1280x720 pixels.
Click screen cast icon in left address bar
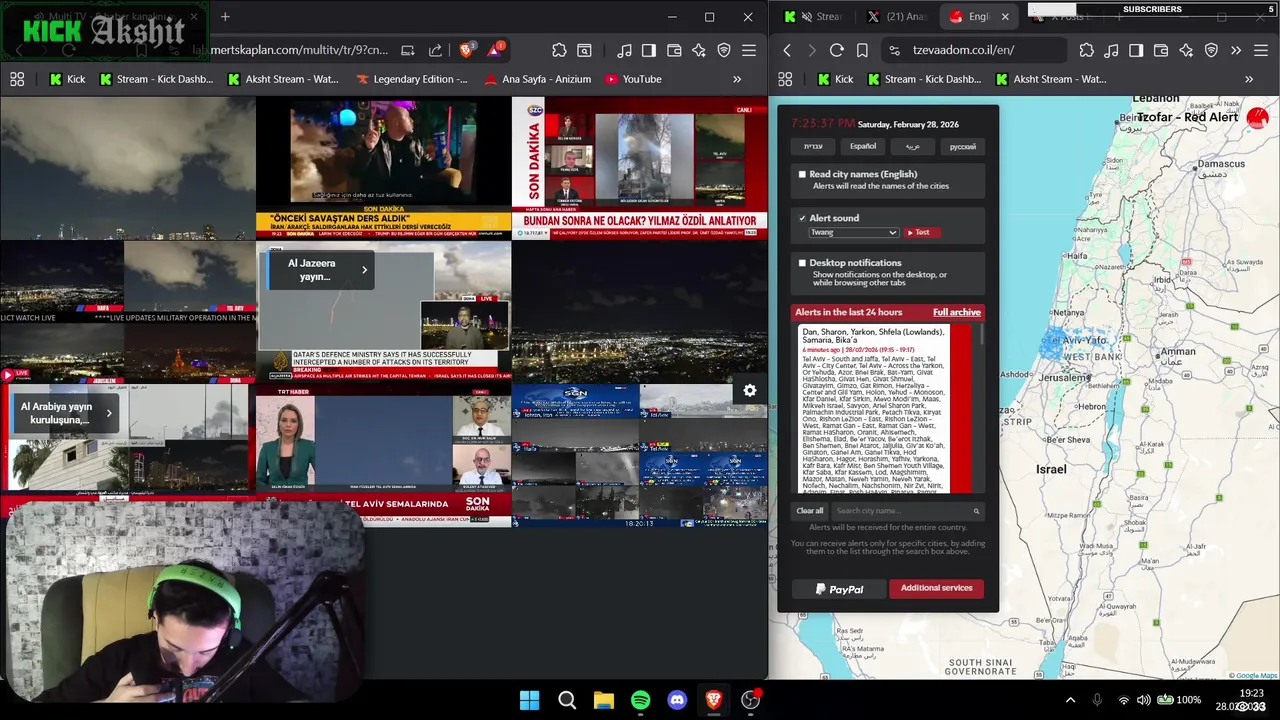408,50
